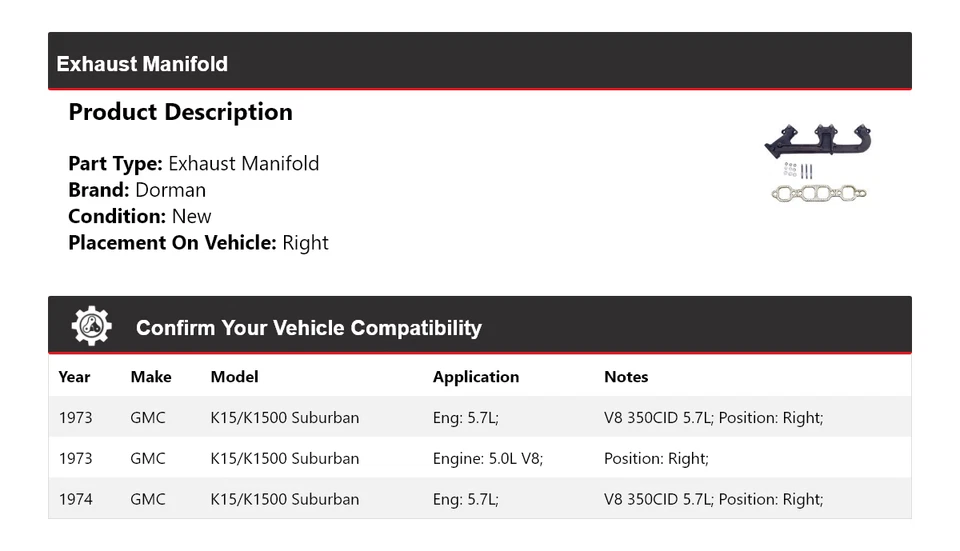
Task: Click the Brand: Dorman line
Action: tap(137, 190)
